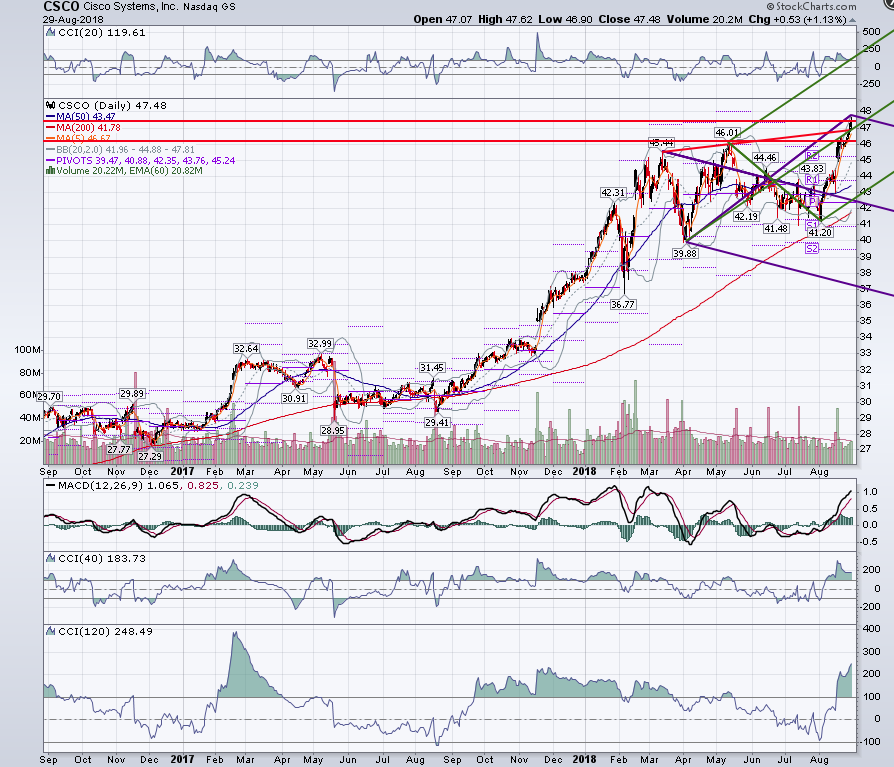Viewport: 894px width, 767px height.
Task: Click the 44.46 price label
Action: coord(765,157)
